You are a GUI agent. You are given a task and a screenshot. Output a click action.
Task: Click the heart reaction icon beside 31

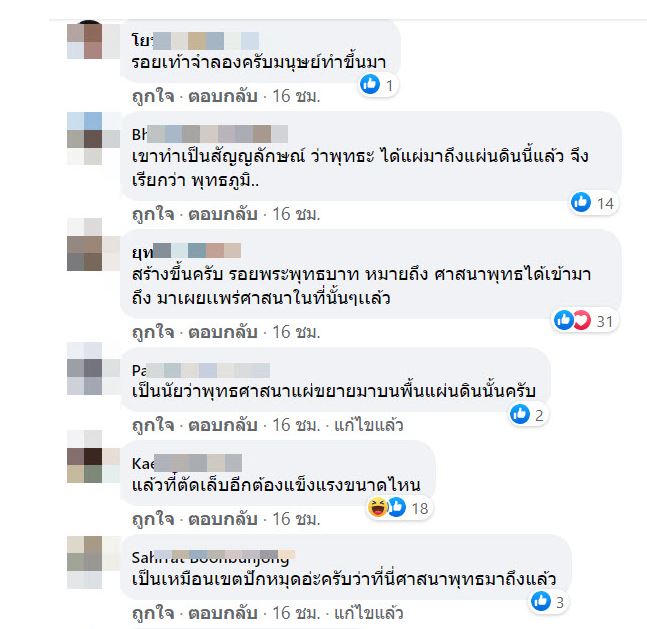coord(582,320)
